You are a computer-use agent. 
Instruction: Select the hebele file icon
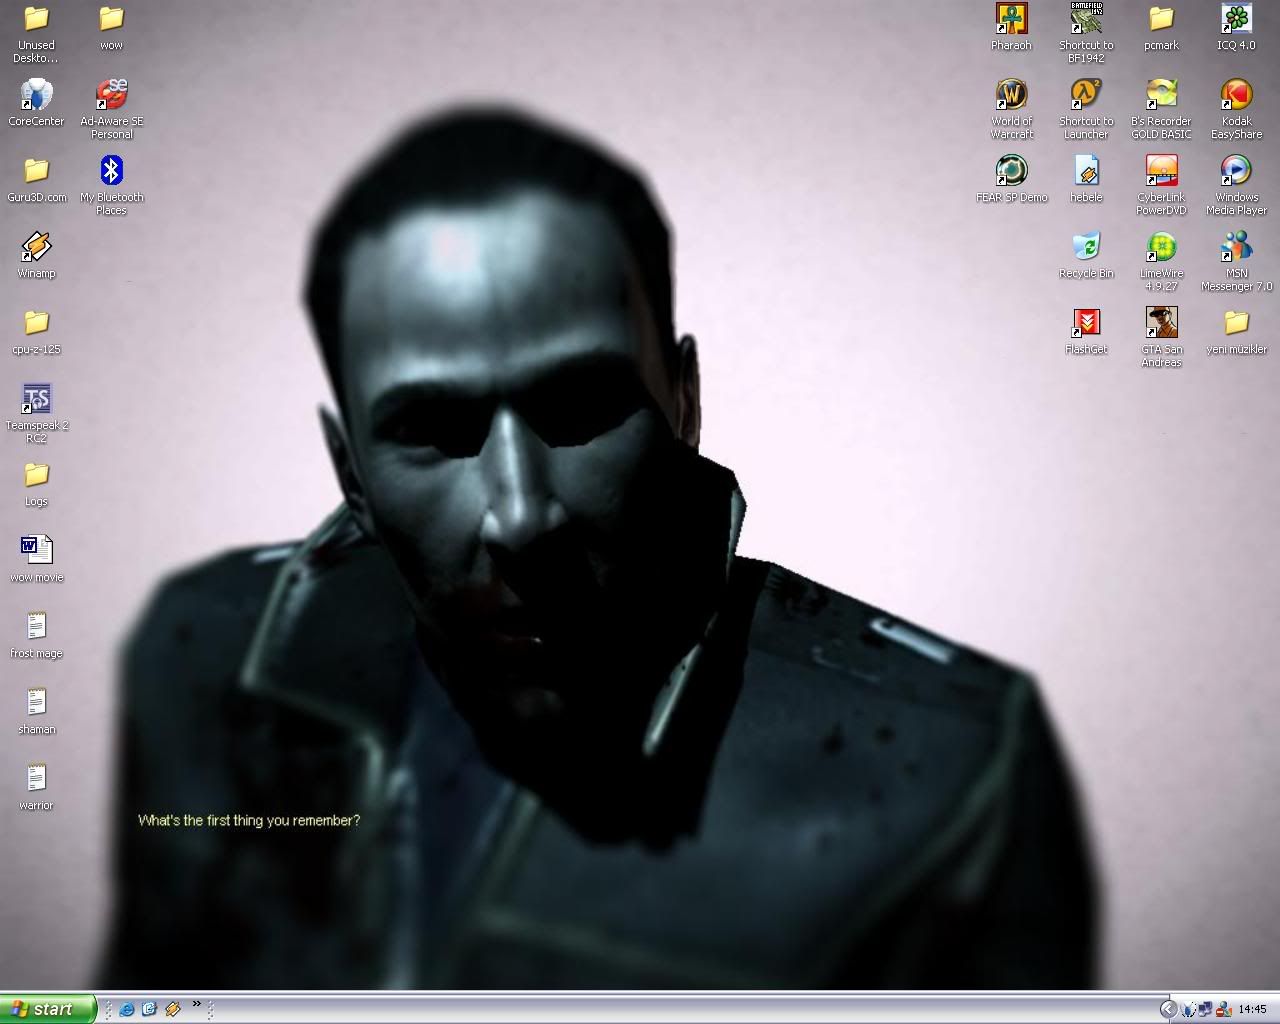(x=1086, y=171)
